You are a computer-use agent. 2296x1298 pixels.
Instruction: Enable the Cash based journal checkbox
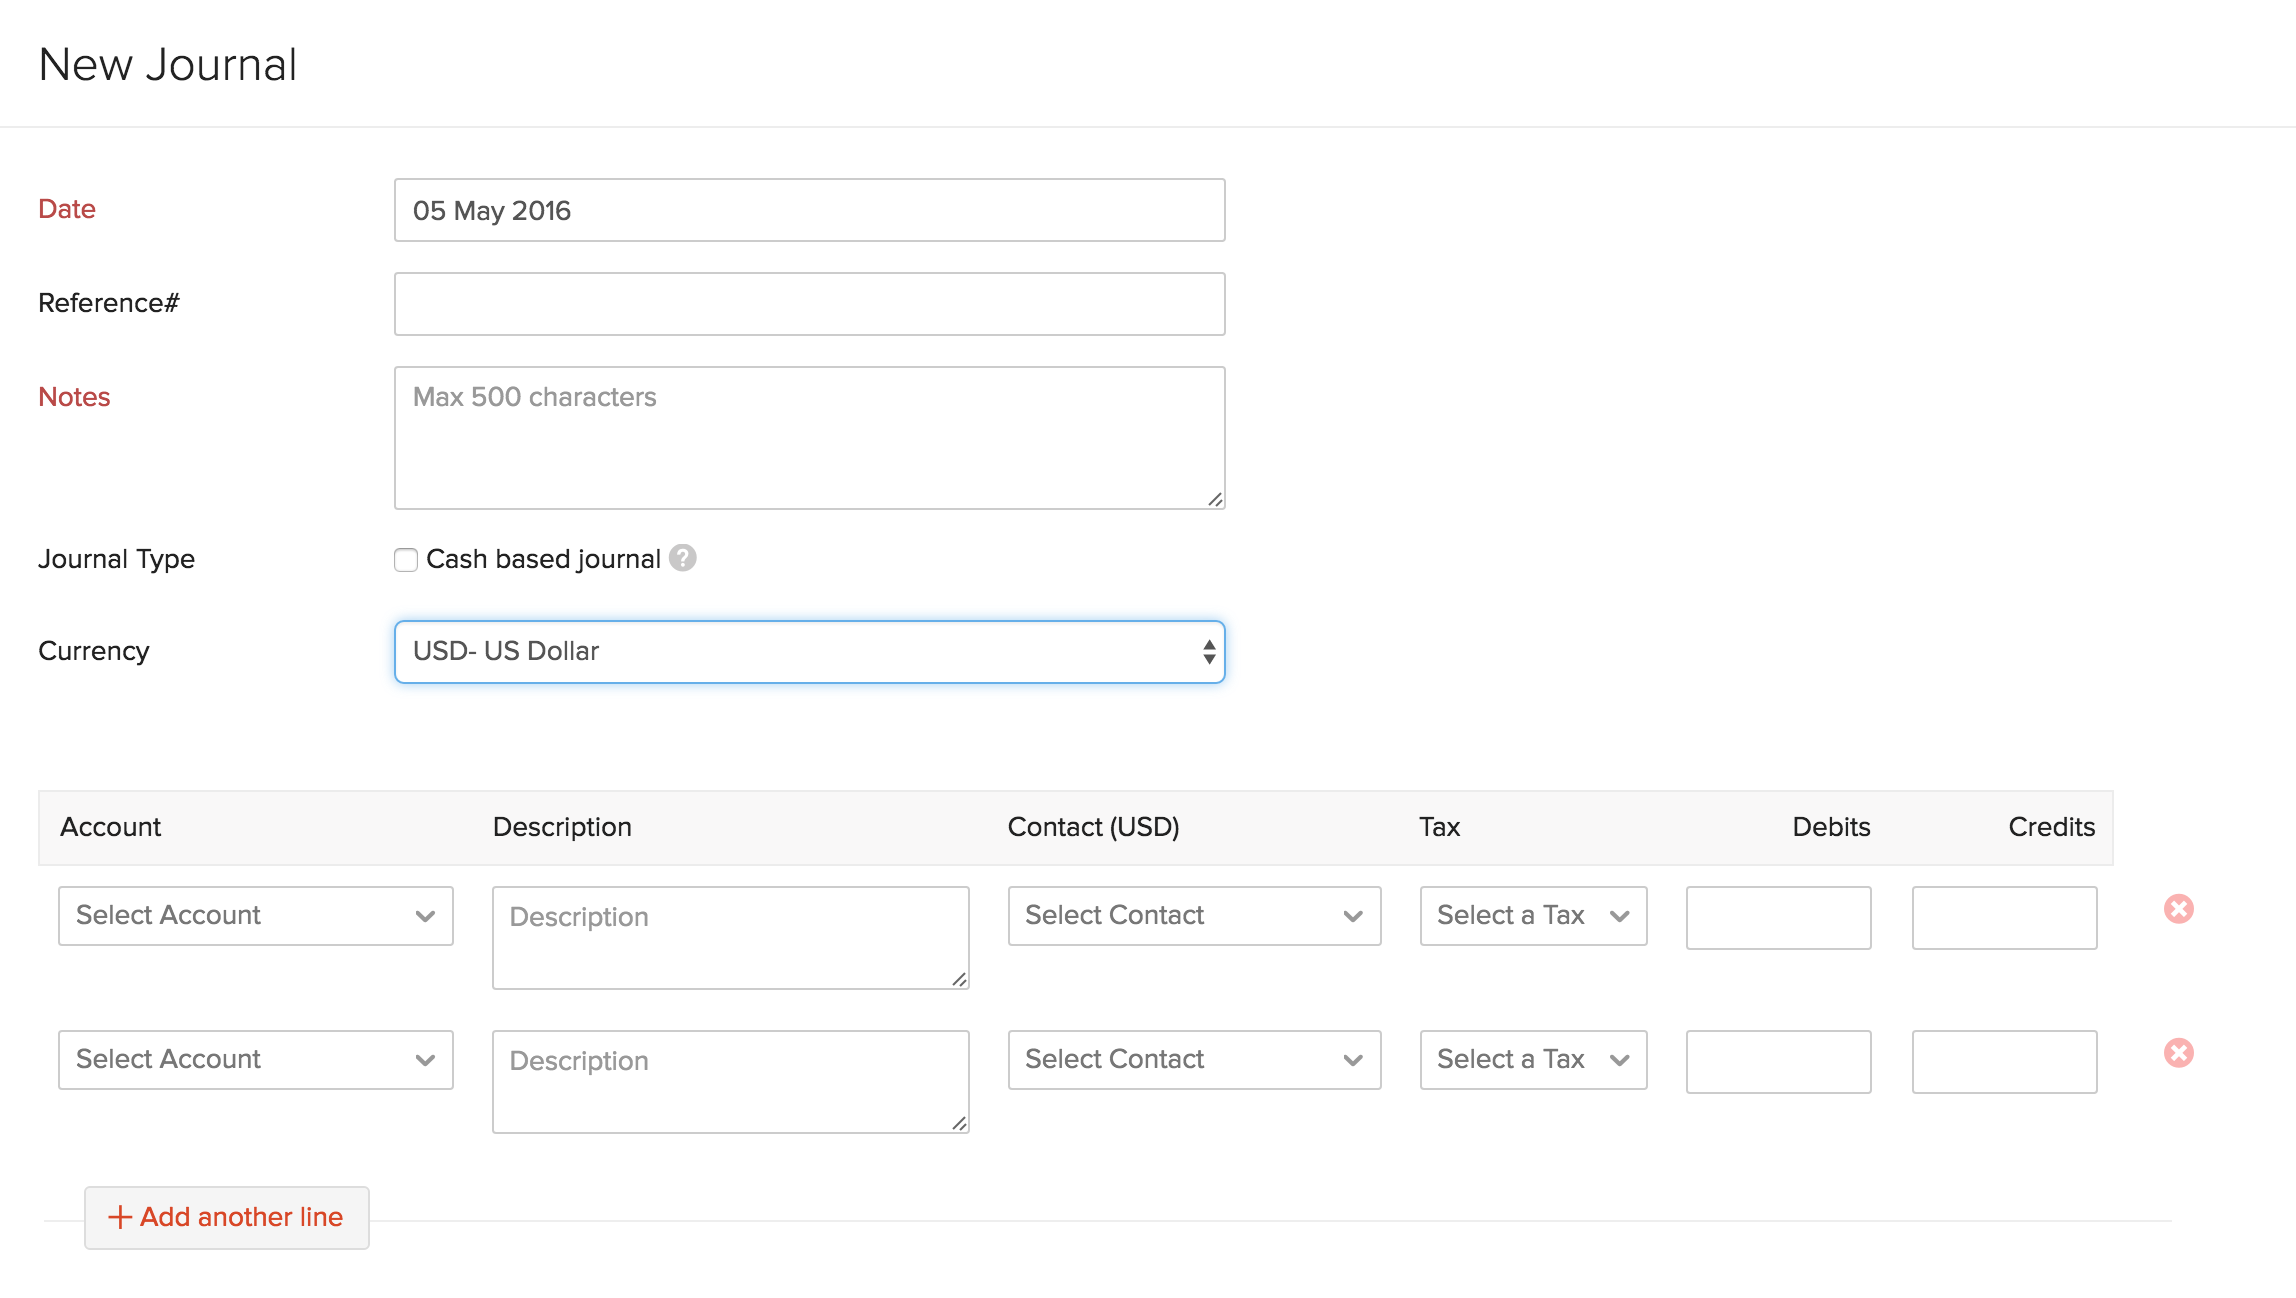point(406,560)
